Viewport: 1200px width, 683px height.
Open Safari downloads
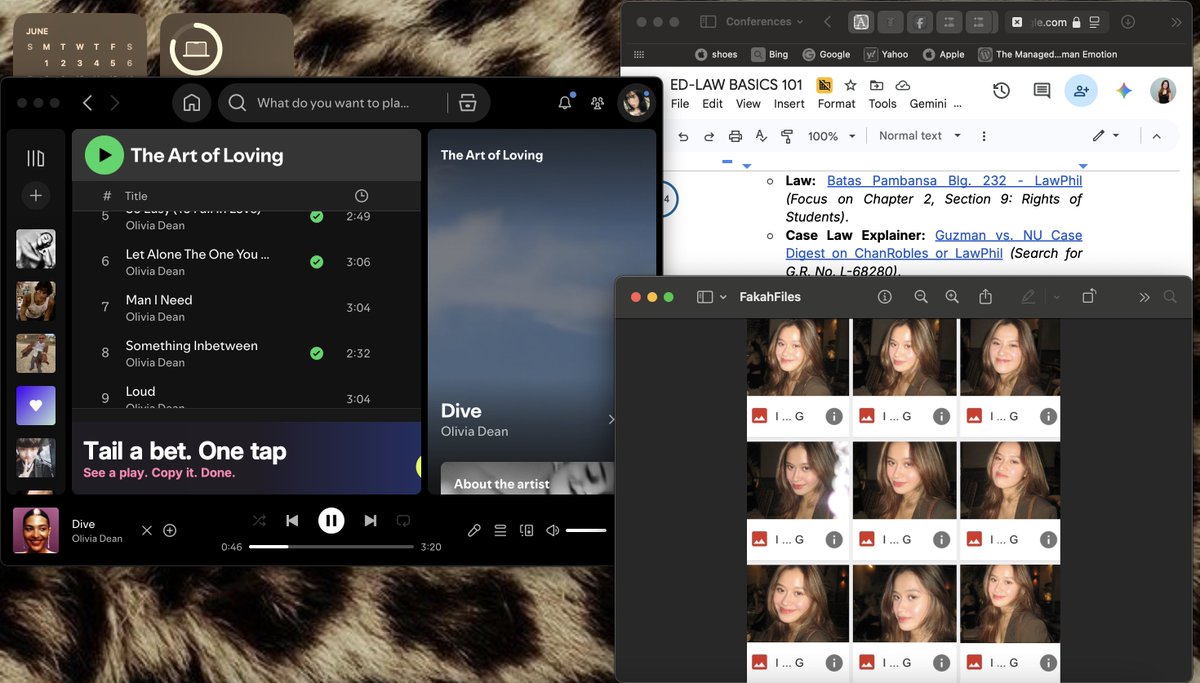[x=1128, y=22]
